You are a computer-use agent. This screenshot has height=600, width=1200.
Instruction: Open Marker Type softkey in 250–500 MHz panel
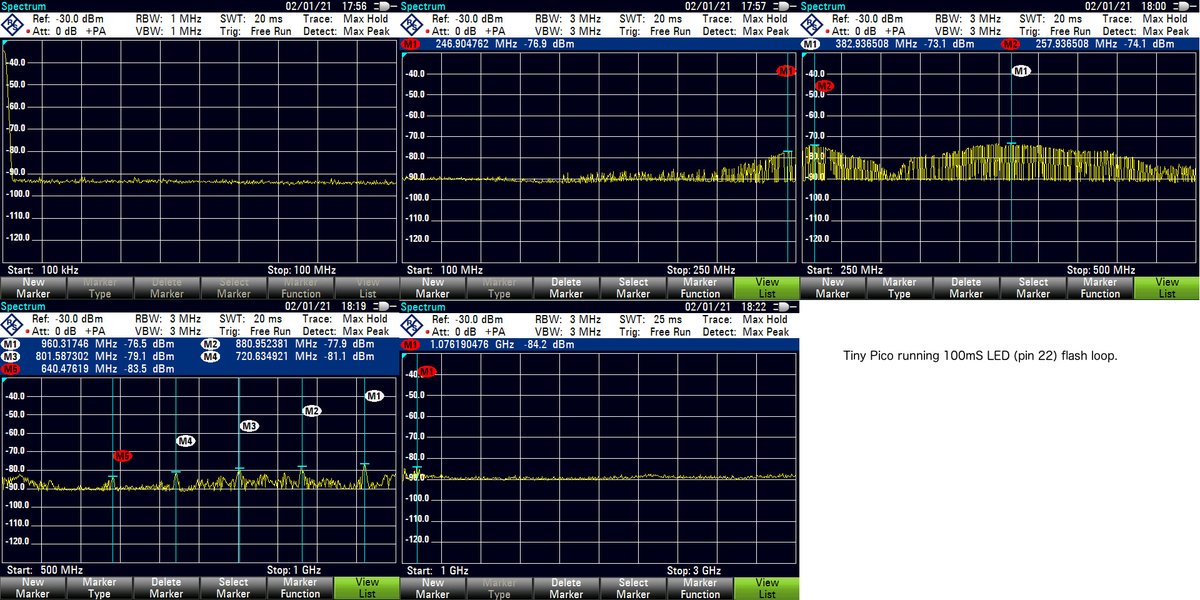tap(899, 288)
